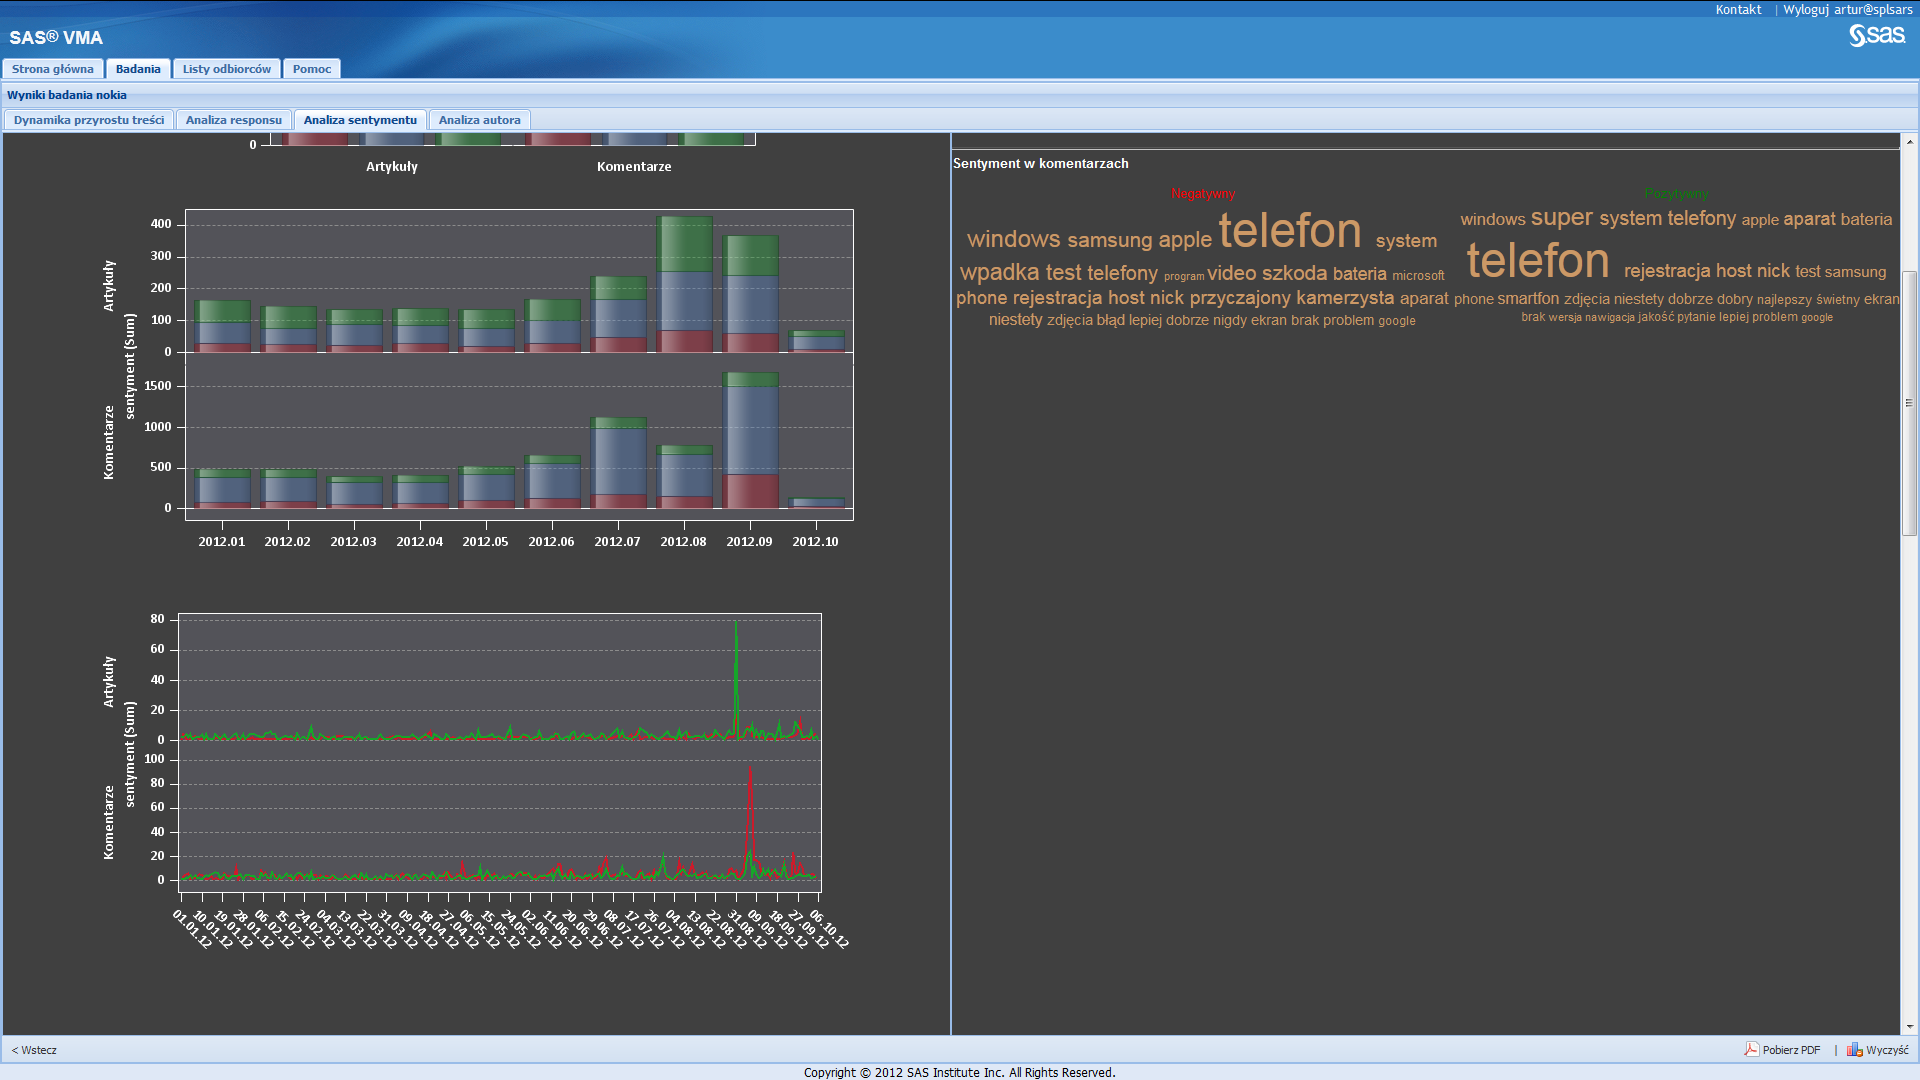This screenshot has height=1080, width=1920.
Task: Click the word 'super' in positive cloud
Action: pos(1561,217)
